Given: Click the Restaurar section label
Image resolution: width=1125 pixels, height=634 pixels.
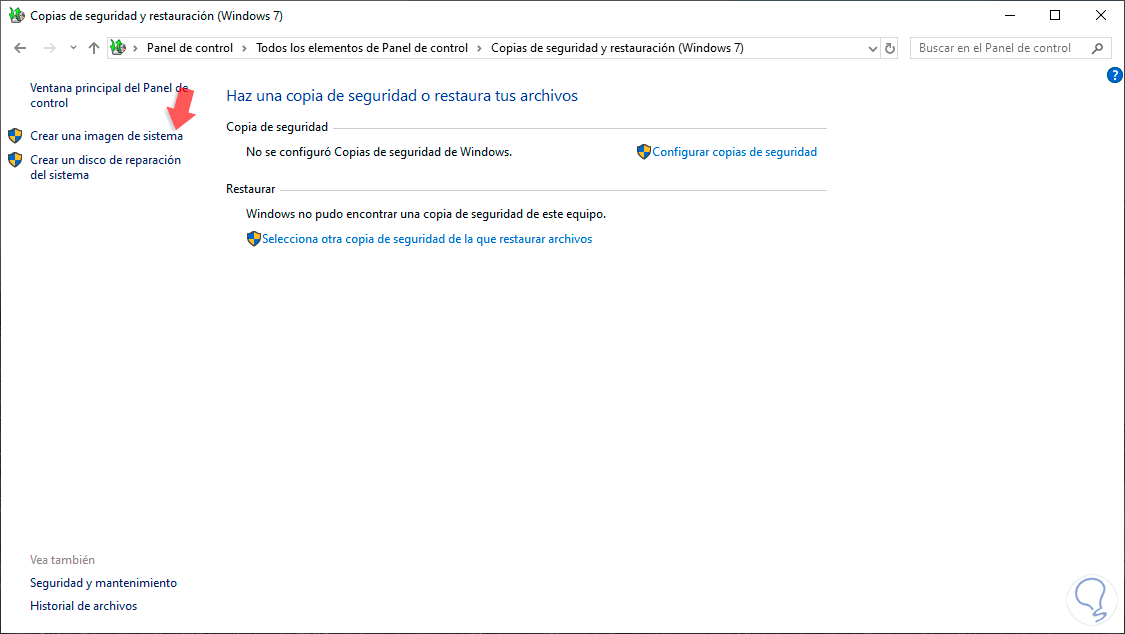Looking at the screenshot, I should 250,189.
